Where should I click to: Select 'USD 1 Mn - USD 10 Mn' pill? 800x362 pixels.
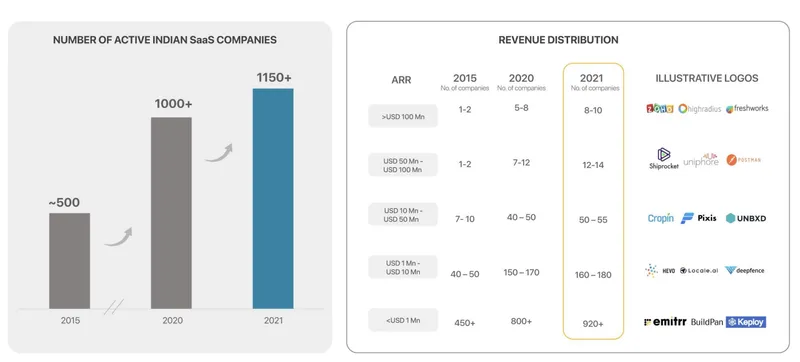click(x=403, y=267)
